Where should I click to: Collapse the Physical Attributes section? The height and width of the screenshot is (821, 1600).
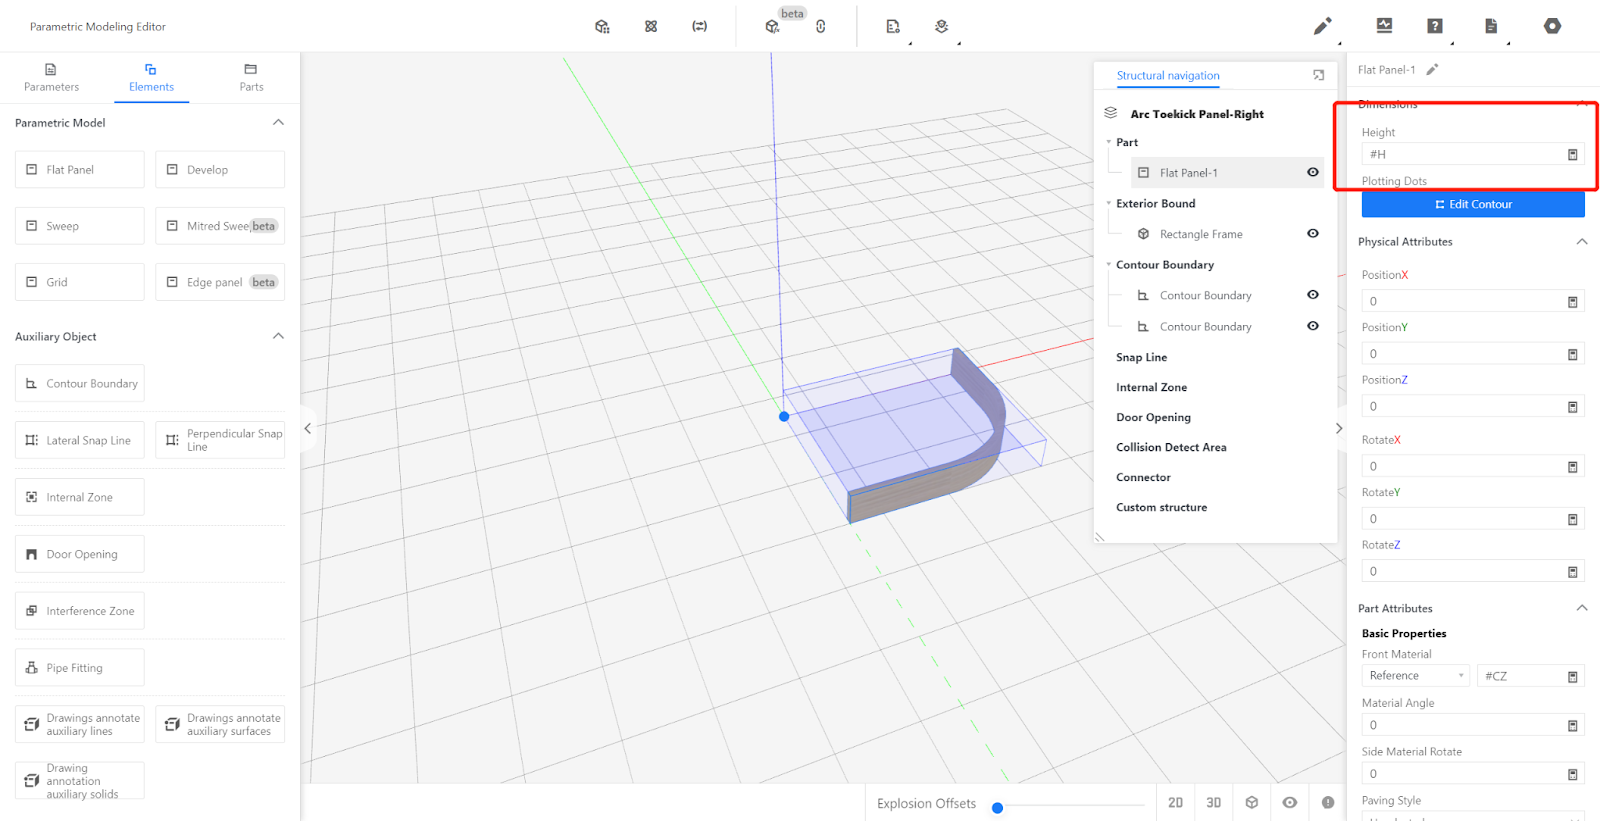point(1581,242)
